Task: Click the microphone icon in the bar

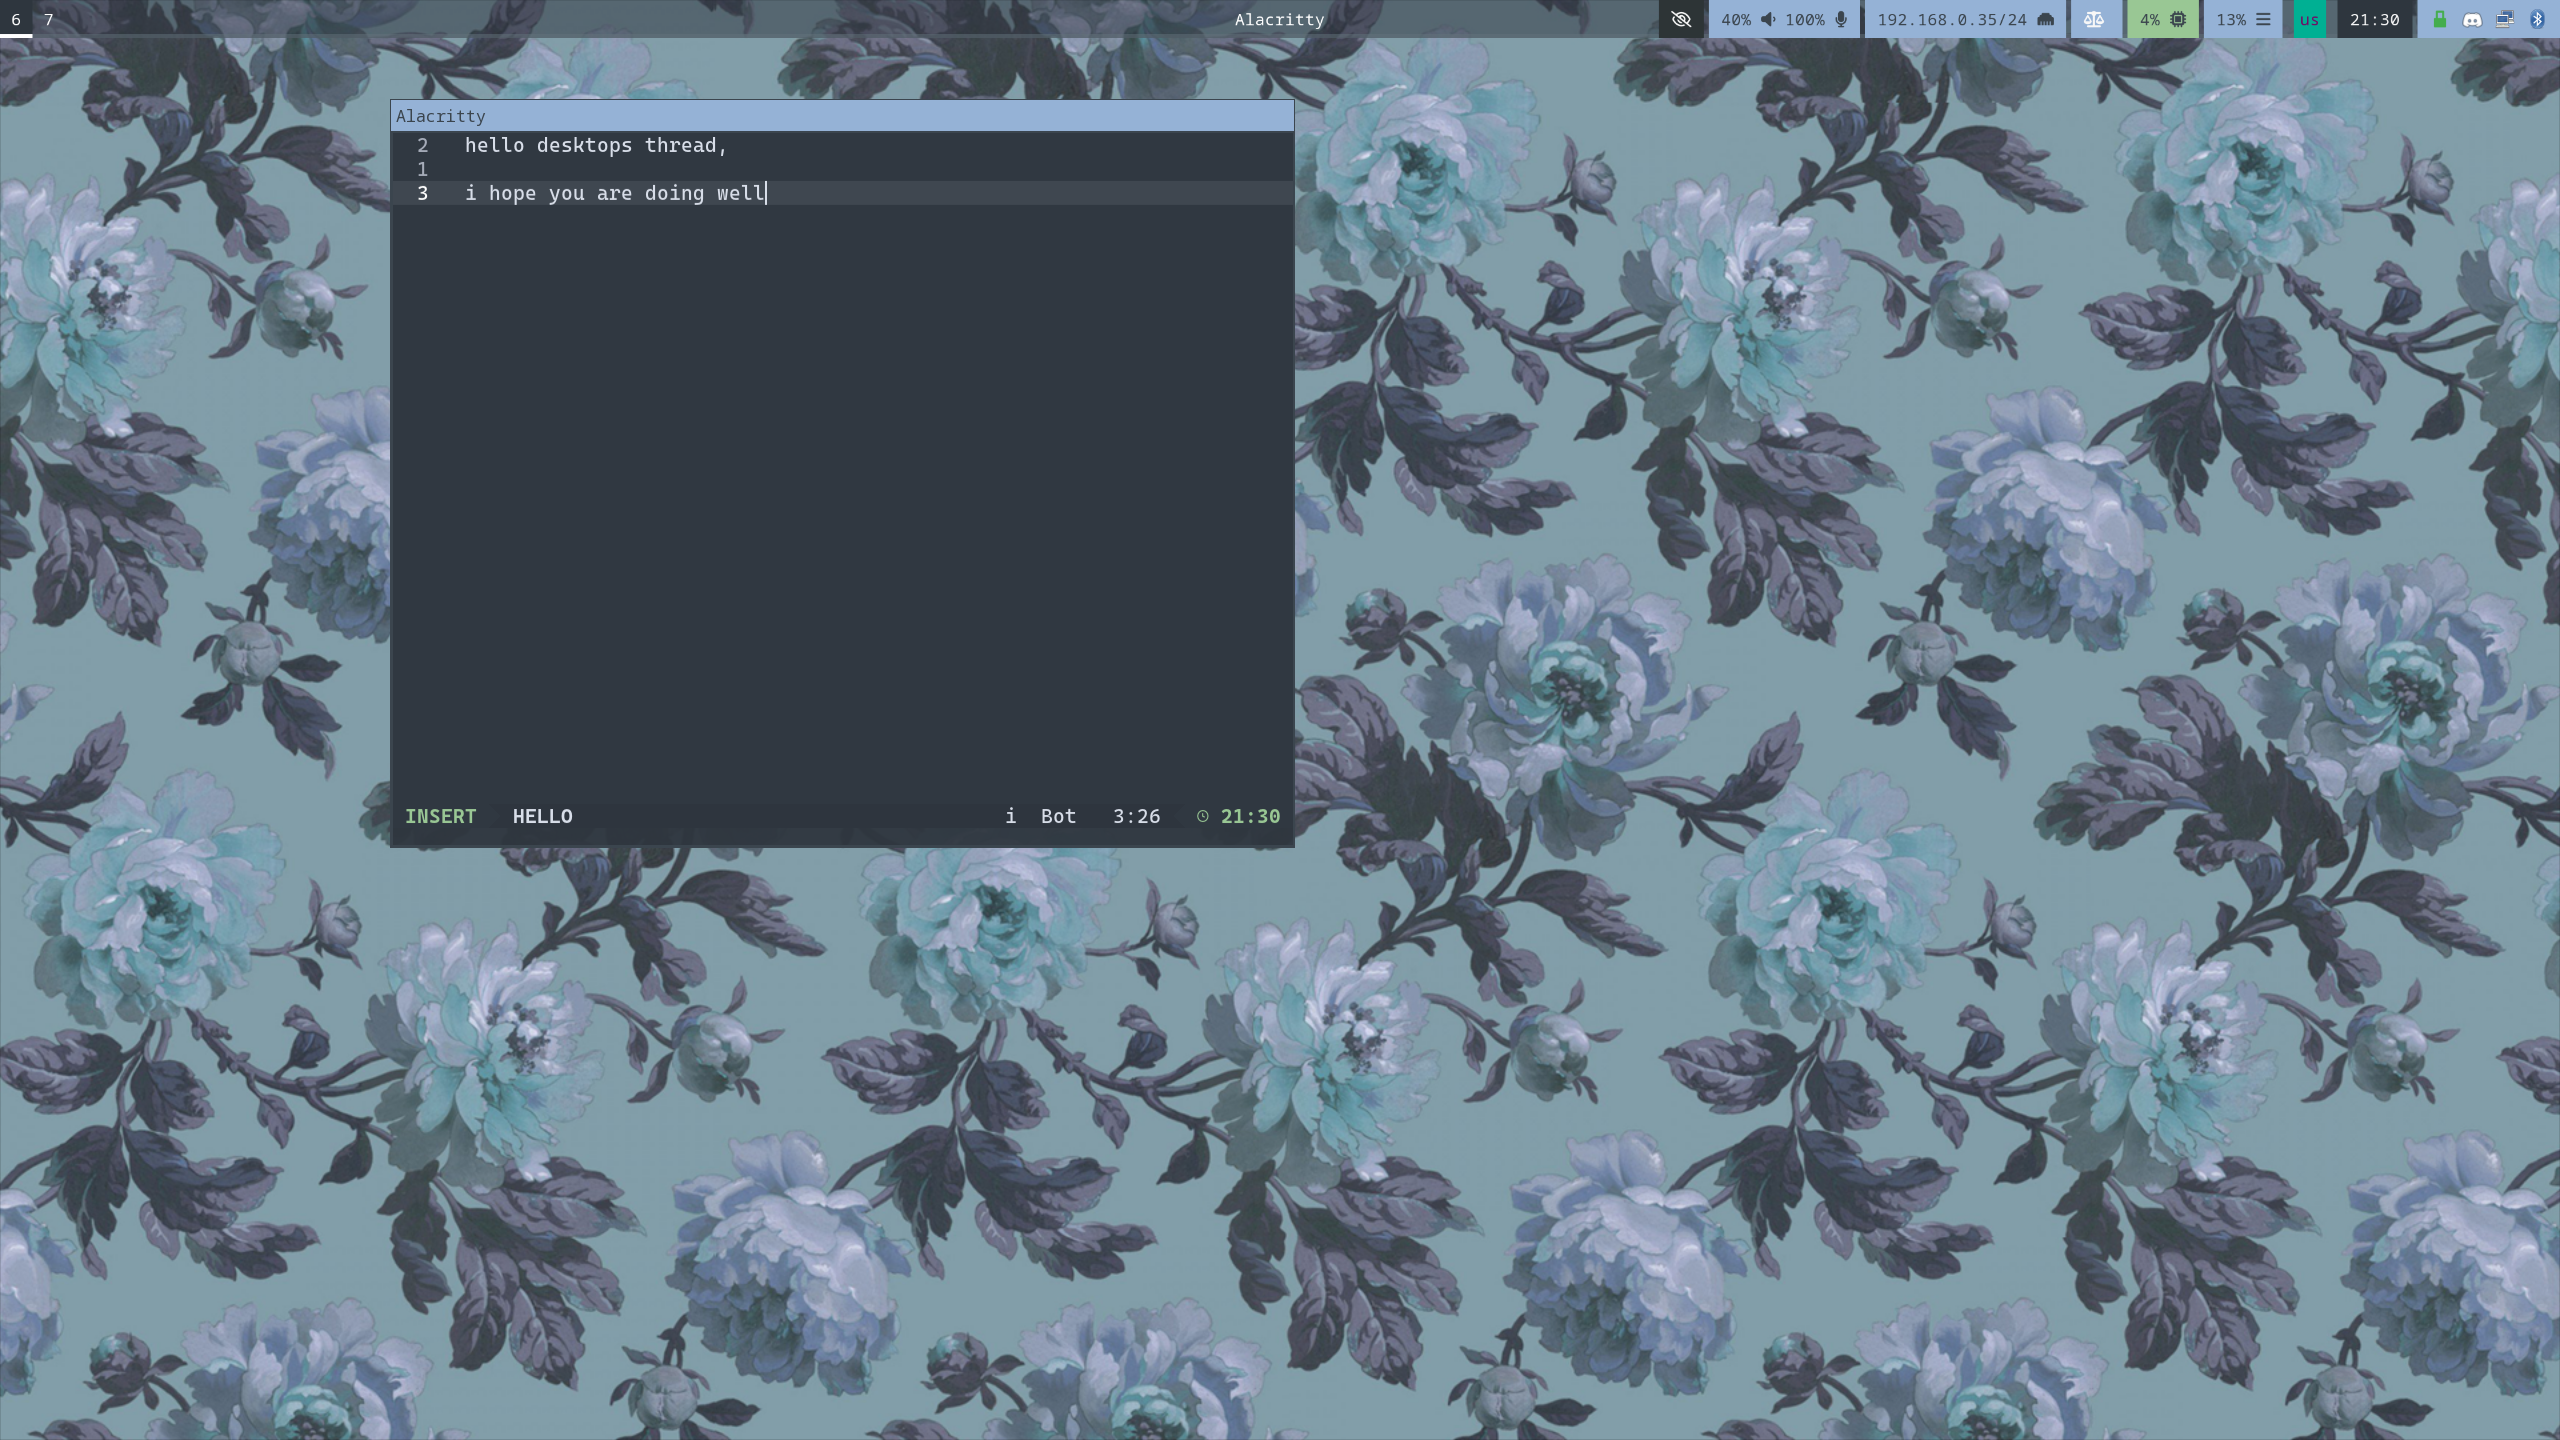Action: (1841, 19)
